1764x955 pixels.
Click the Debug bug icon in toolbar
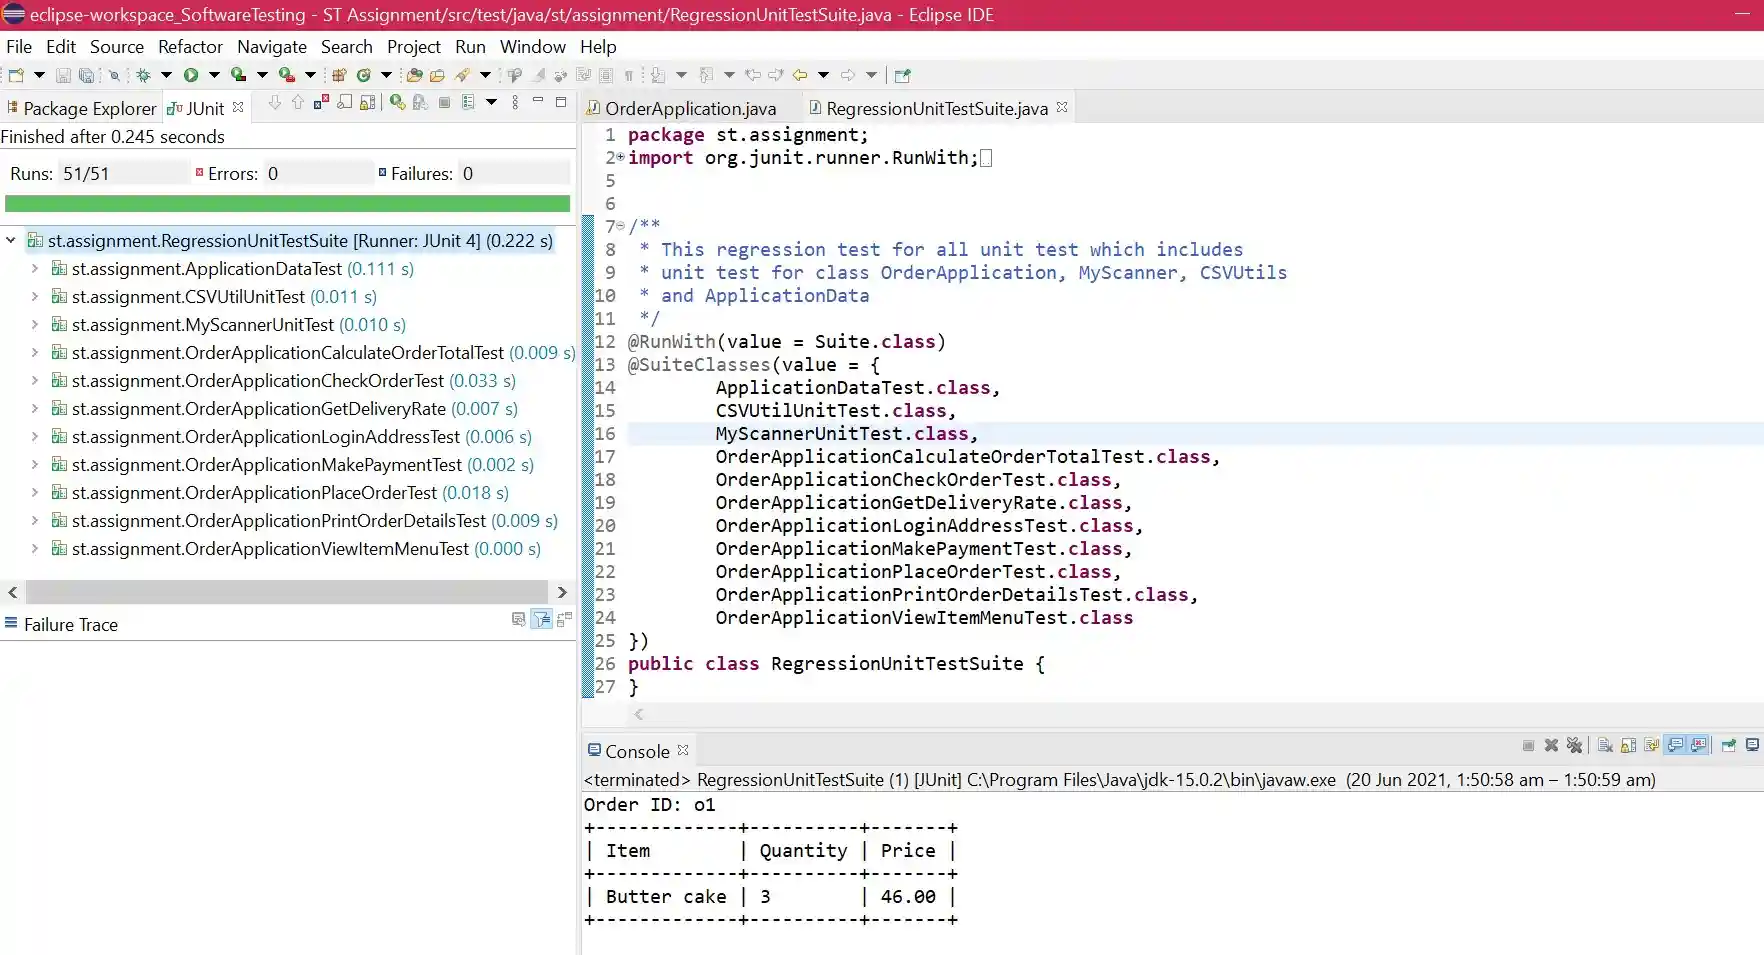(x=143, y=75)
